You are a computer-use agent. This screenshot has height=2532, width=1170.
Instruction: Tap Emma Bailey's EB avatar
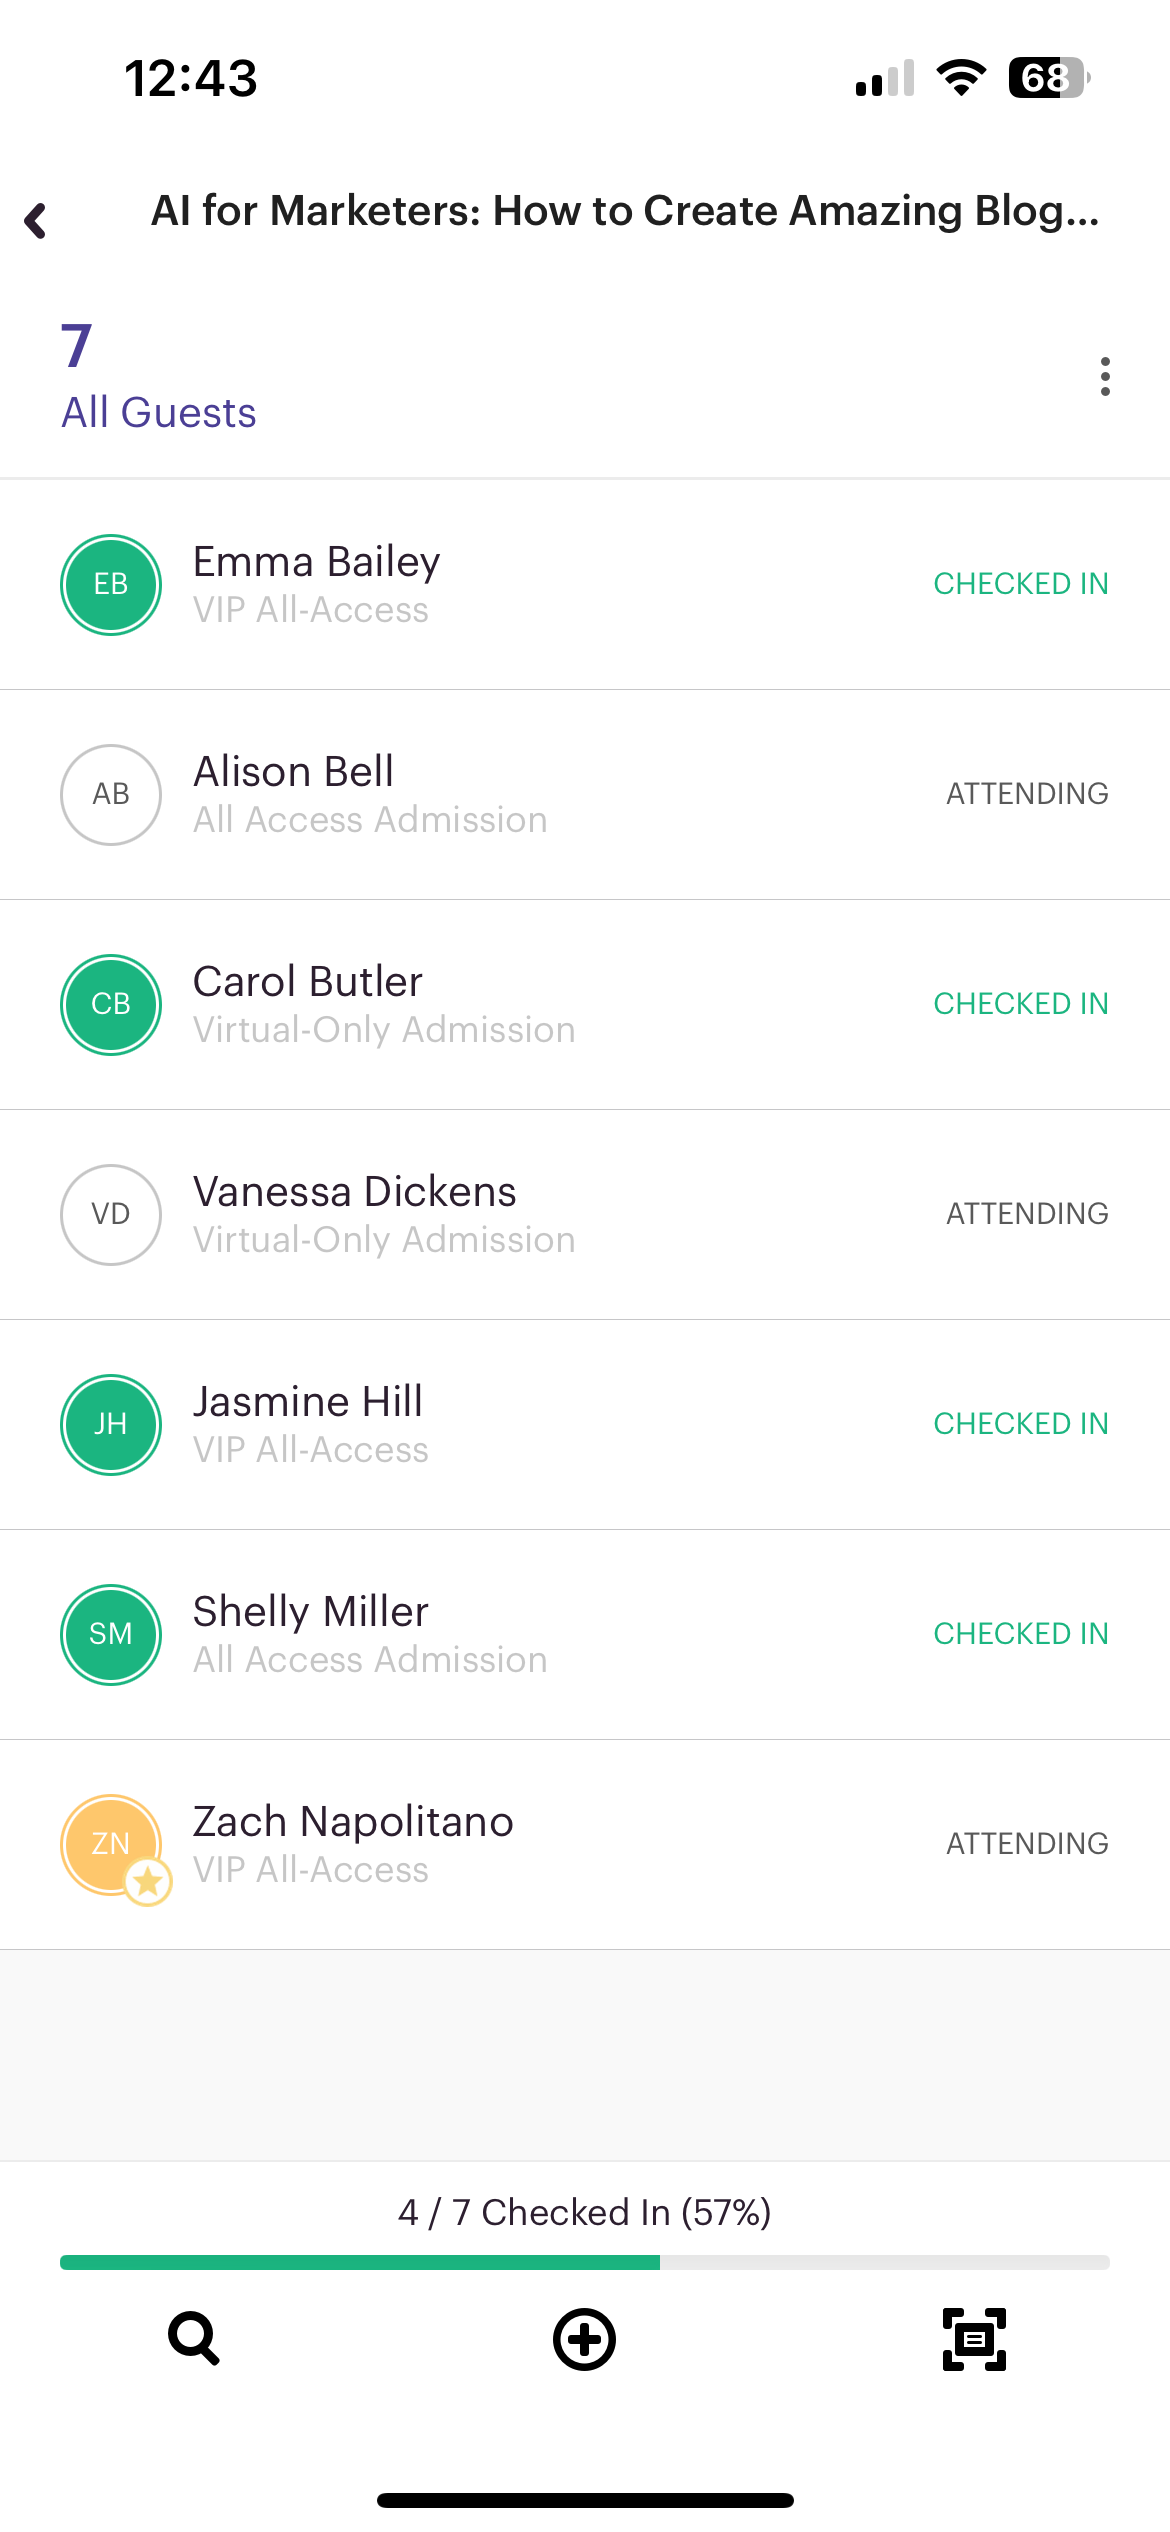click(111, 585)
